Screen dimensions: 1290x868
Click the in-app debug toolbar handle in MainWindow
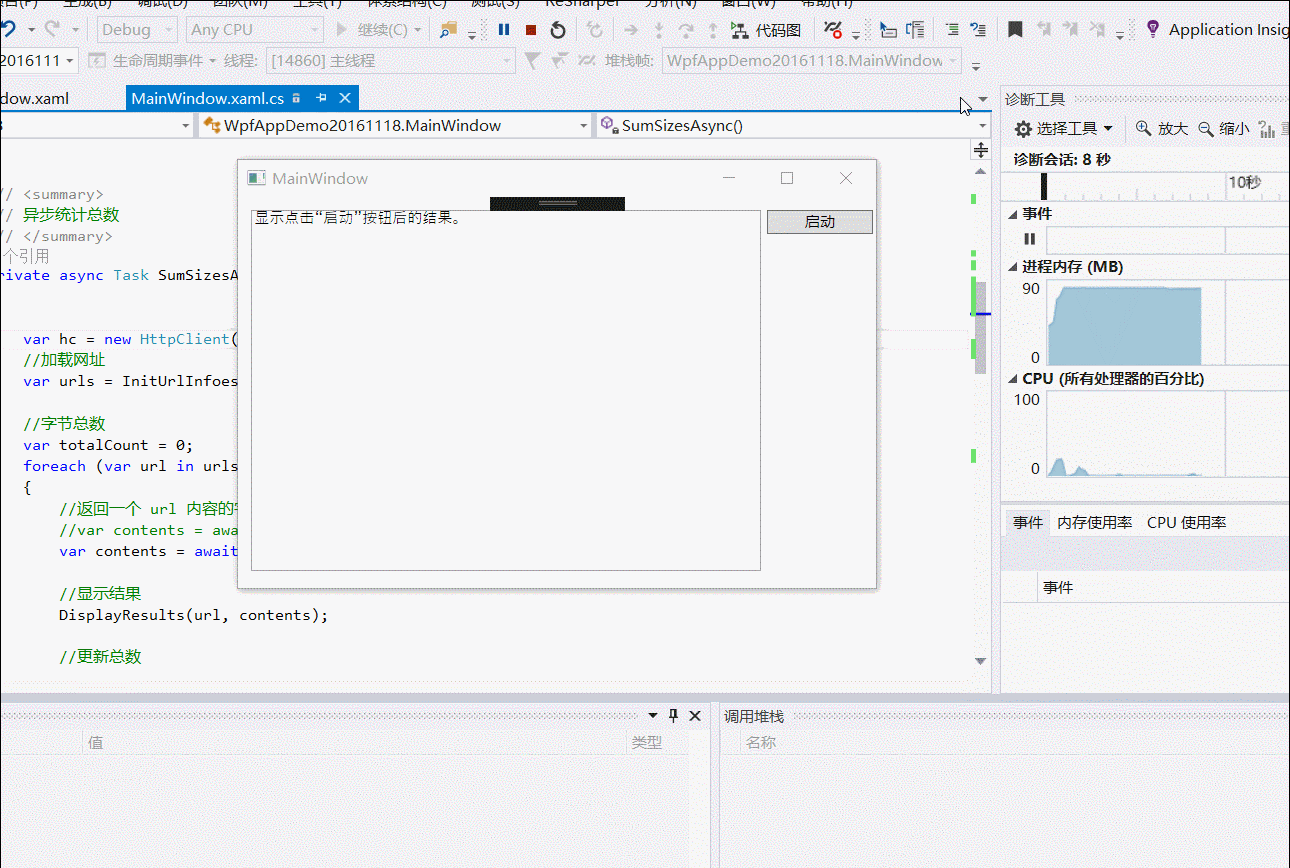tap(557, 203)
